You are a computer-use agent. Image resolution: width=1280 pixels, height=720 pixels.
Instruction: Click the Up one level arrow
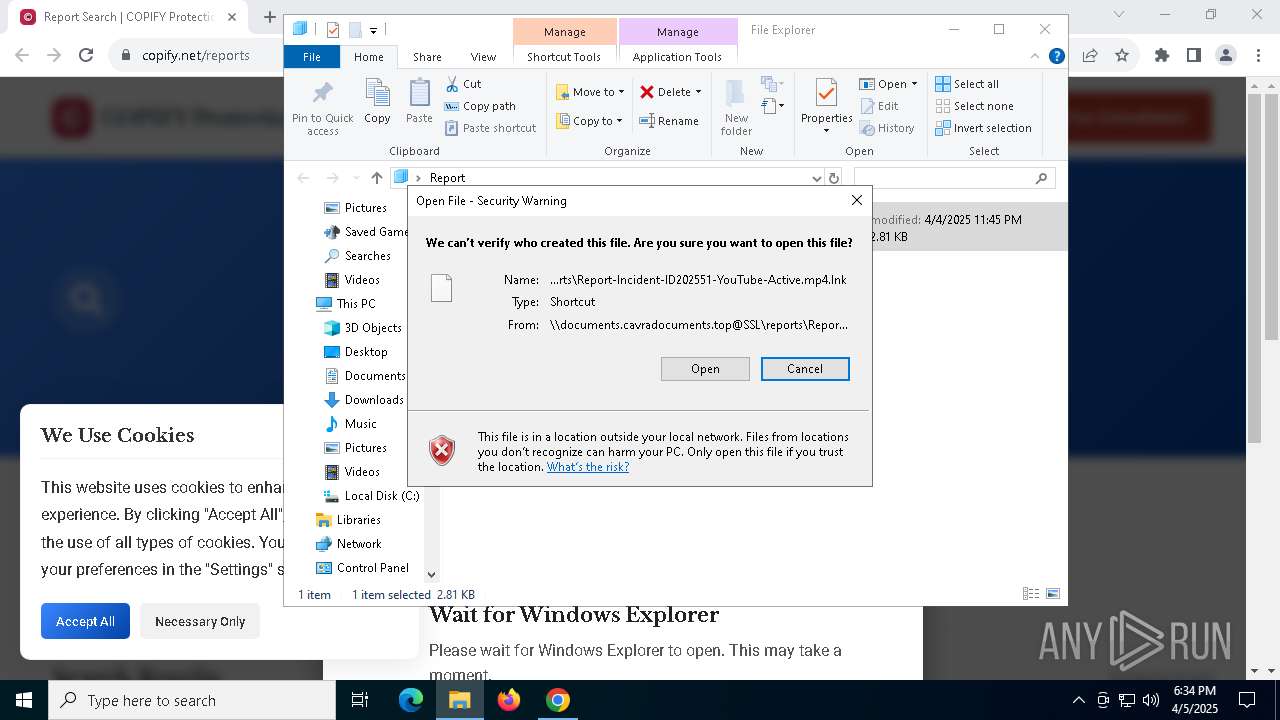click(x=376, y=178)
